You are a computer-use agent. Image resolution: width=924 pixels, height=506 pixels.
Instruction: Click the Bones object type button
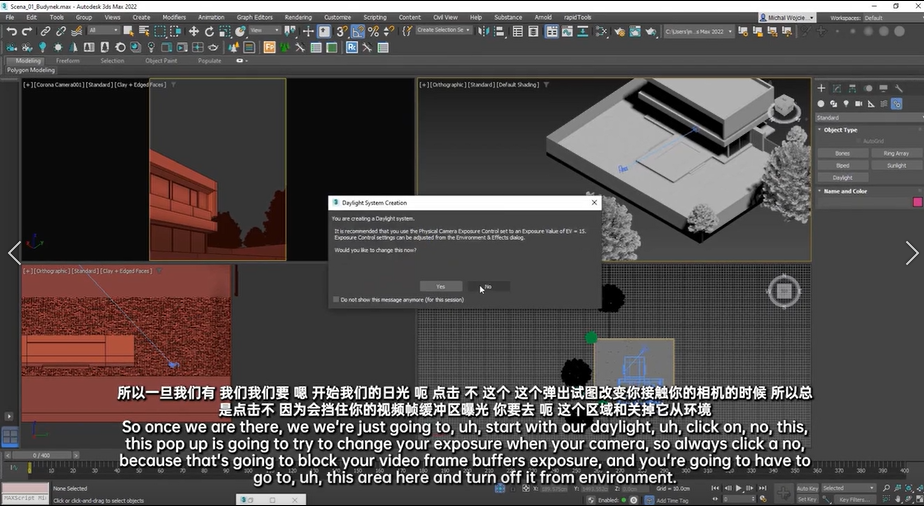843,153
